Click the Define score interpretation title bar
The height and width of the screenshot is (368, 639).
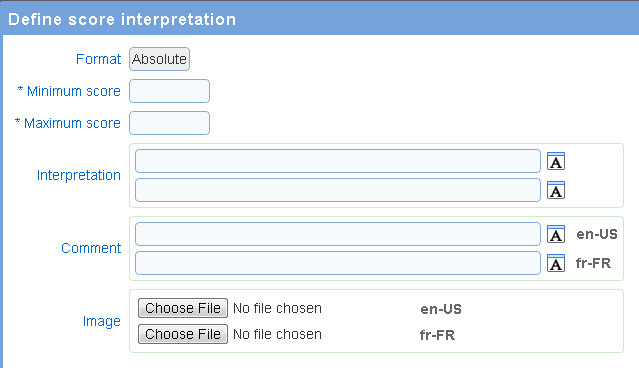[x=320, y=19]
